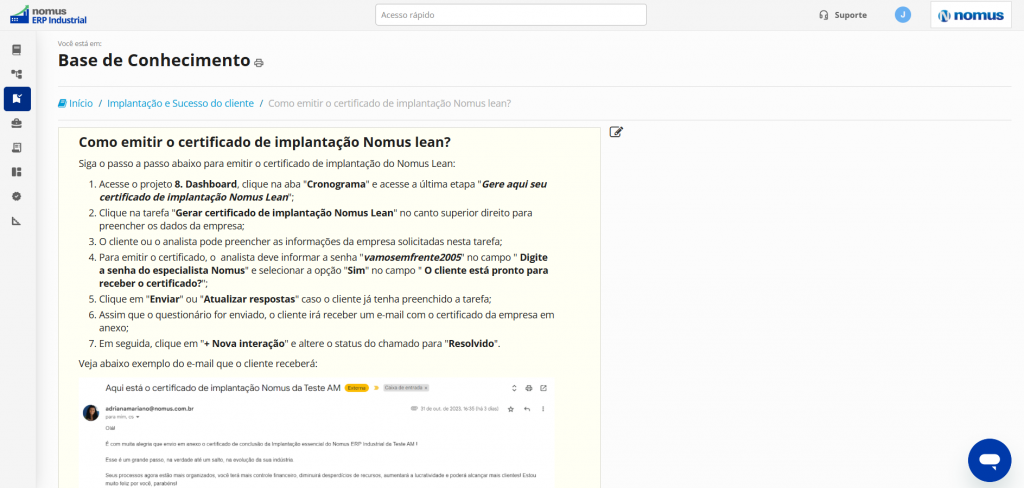Open the chart icon at sidebar bottom
This screenshot has width=1024, height=488.
point(17,221)
